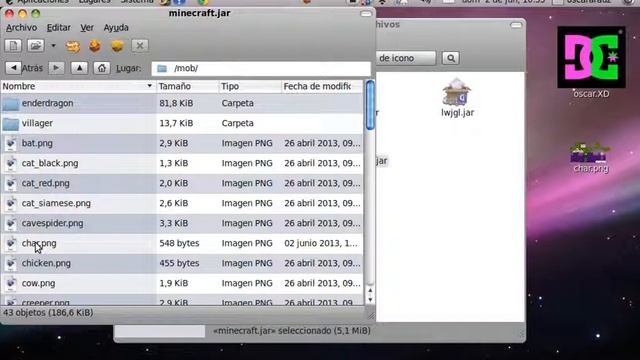The image size is (640, 360).
Task: Click the 02 junio 2013 date cell
Action: [321, 243]
